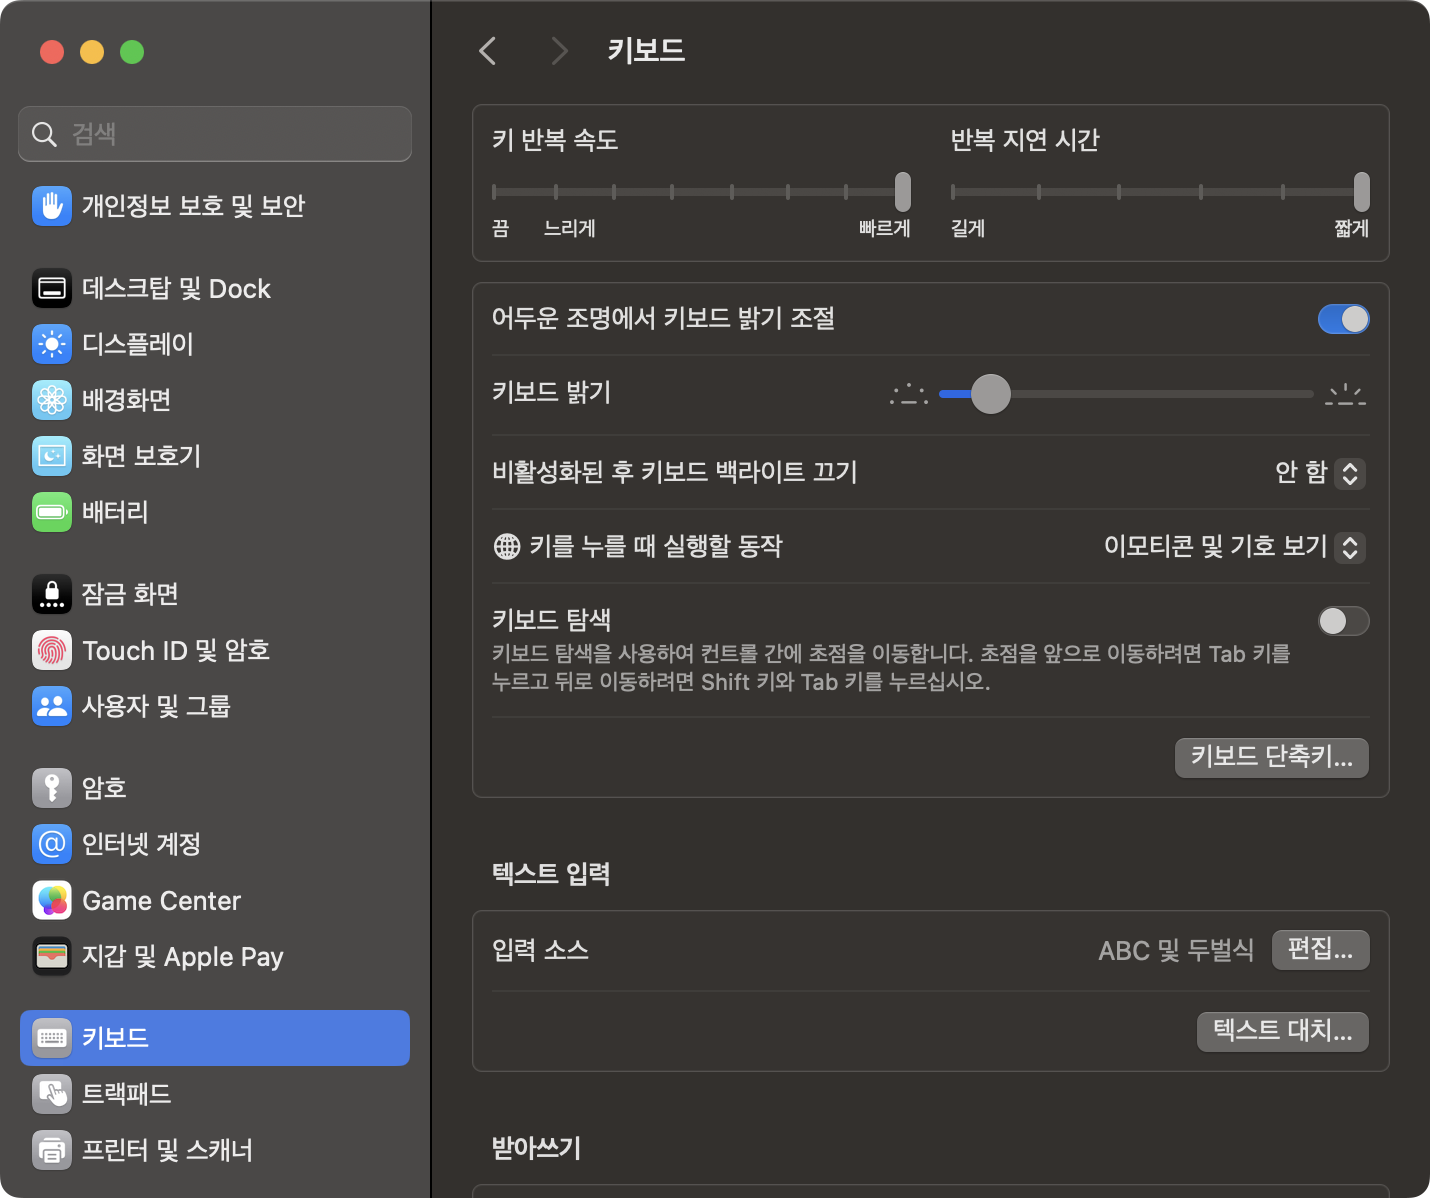Click the 입력 소스 label
This screenshot has width=1430, height=1198.
540,950
